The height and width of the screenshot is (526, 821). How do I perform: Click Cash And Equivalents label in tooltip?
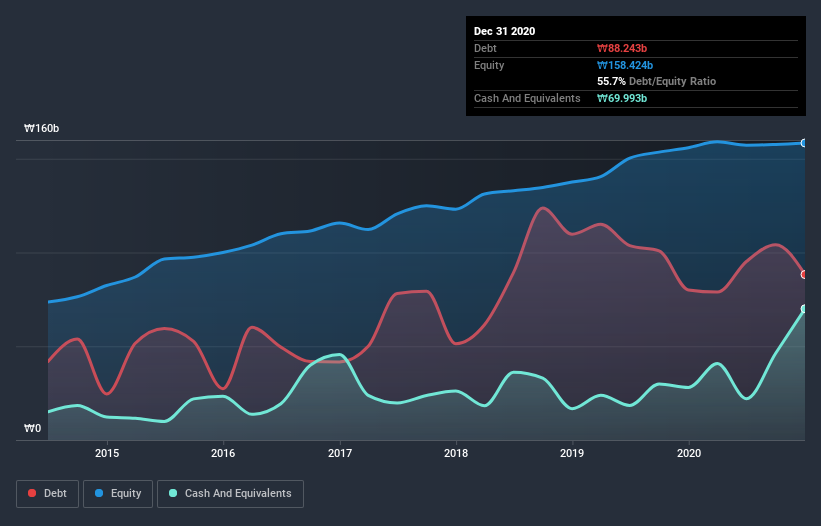527,98
